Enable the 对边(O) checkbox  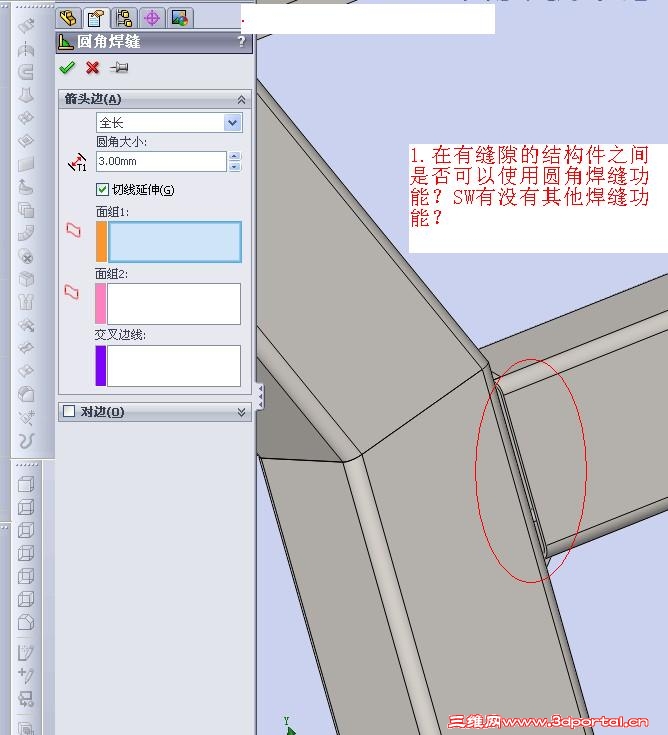(69, 411)
